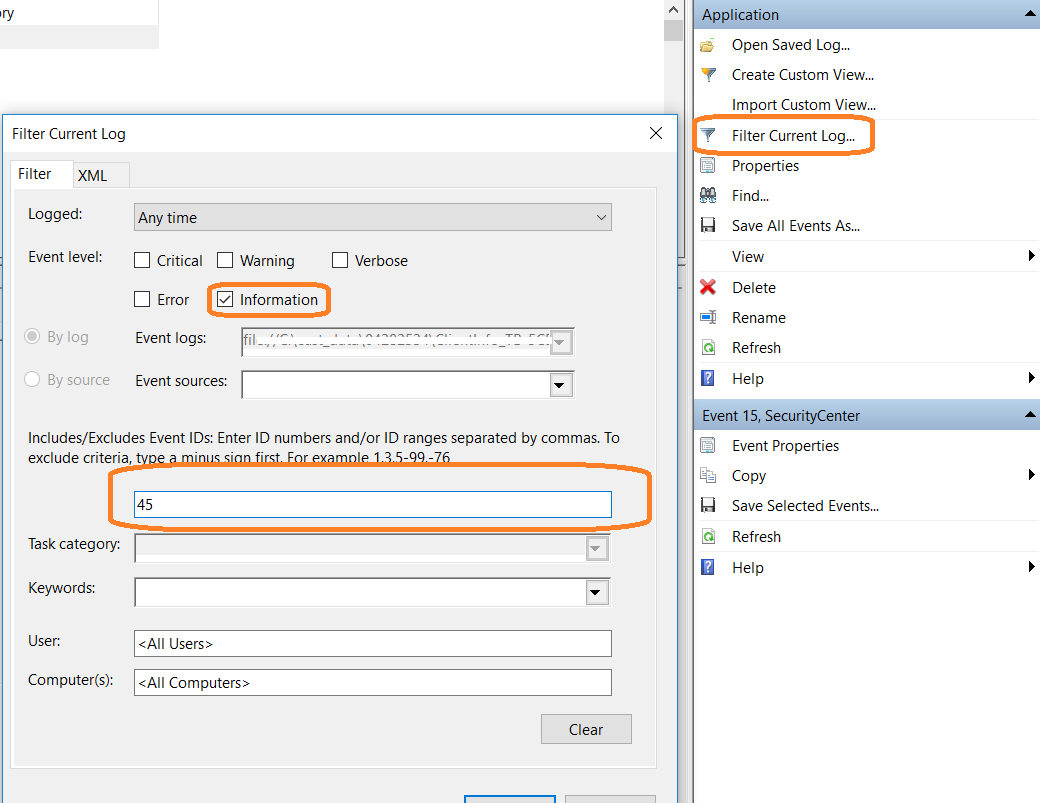Open Saved Log via its folder icon
This screenshot has width=1040, height=803.
706,44
